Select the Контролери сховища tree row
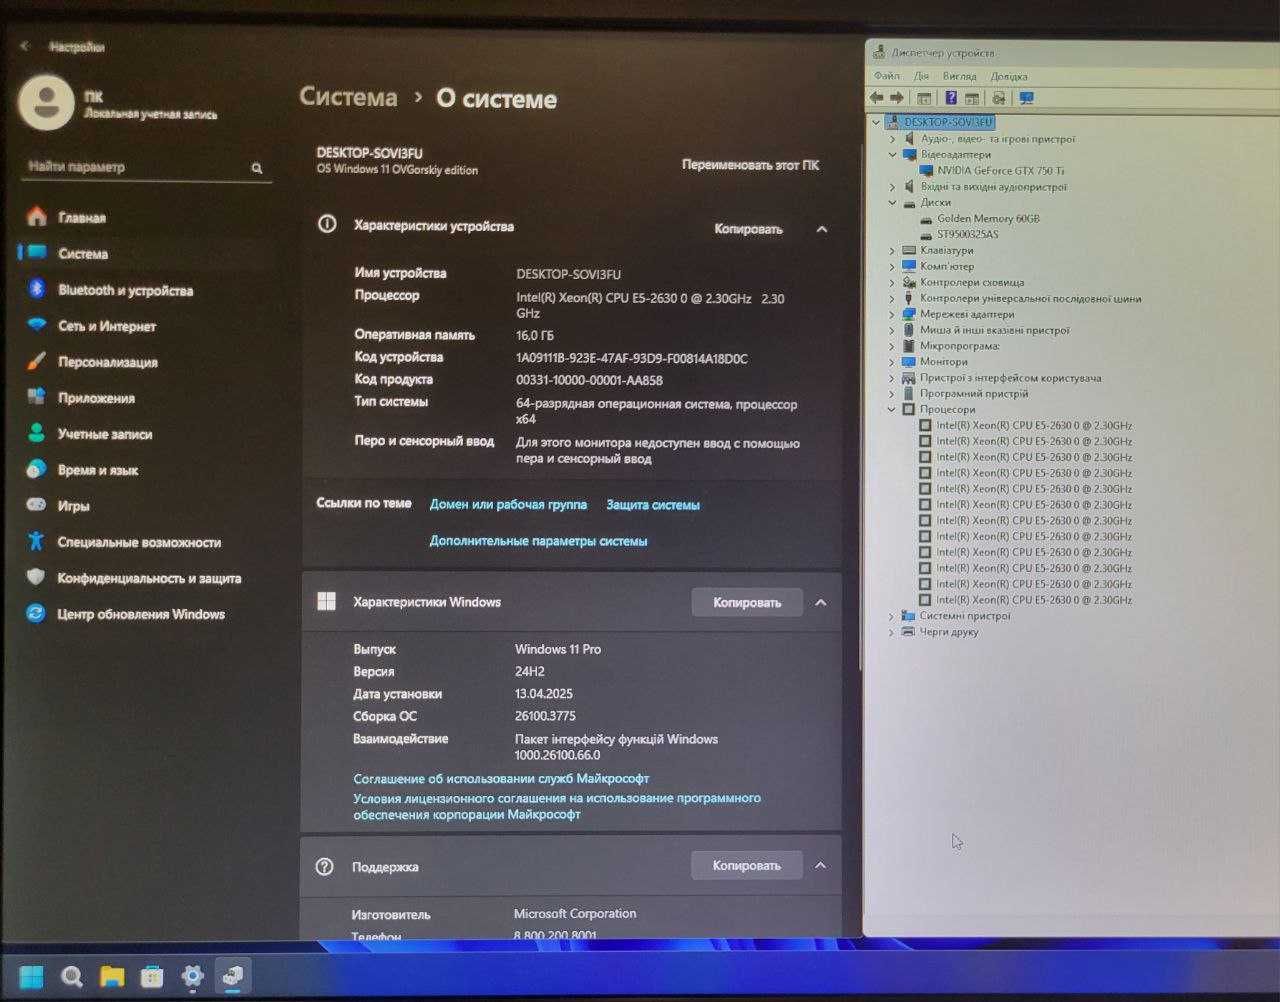The image size is (1280, 1002). (972, 282)
